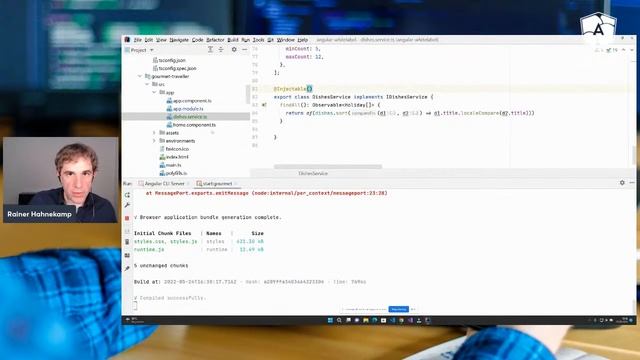Click the collapse all icon in Project panel

click(x=221, y=49)
